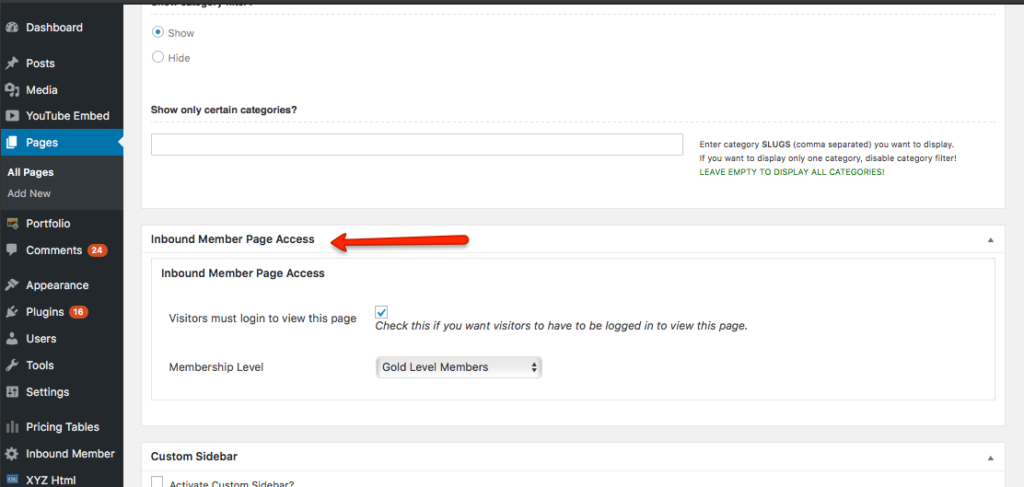This screenshot has width=1024, height=487.
Task: Click the Media library icon
Action: tap(11, 90)
